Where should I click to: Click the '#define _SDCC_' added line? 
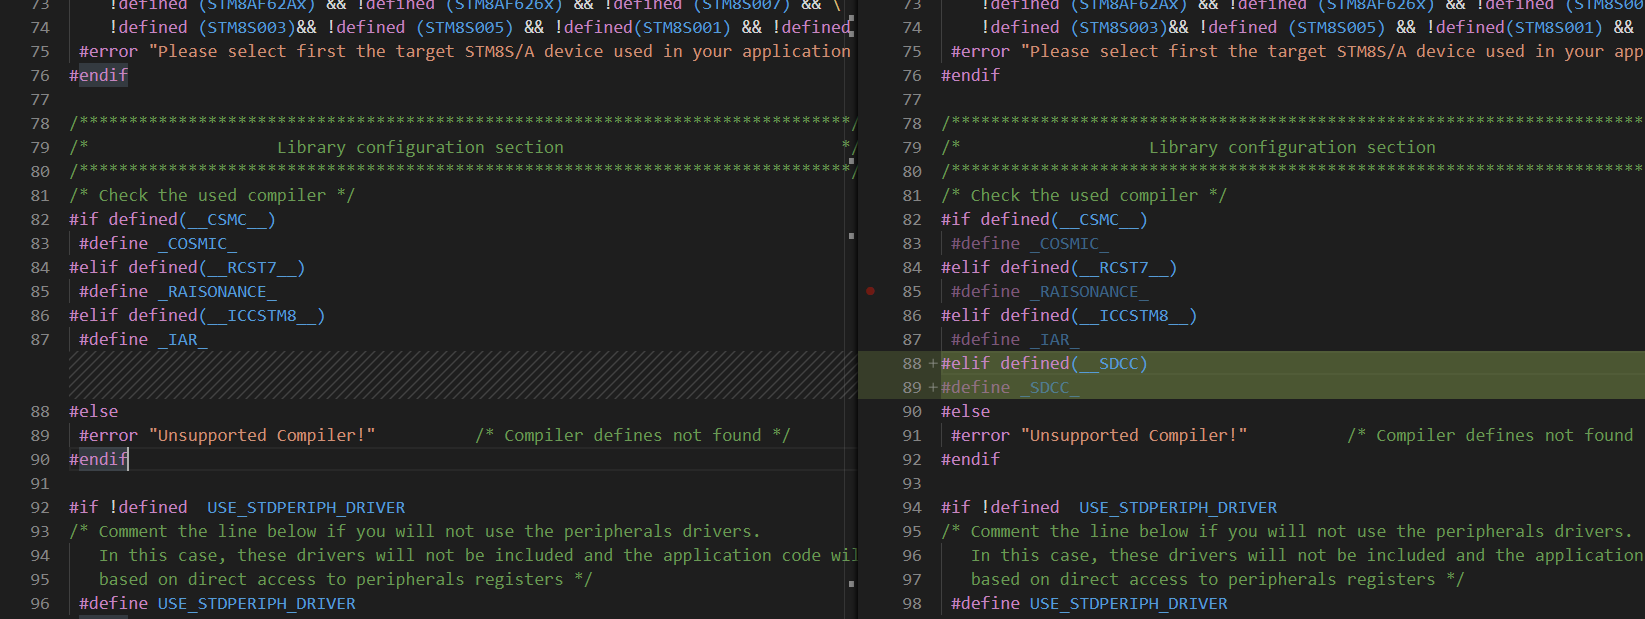point(1009,387)
